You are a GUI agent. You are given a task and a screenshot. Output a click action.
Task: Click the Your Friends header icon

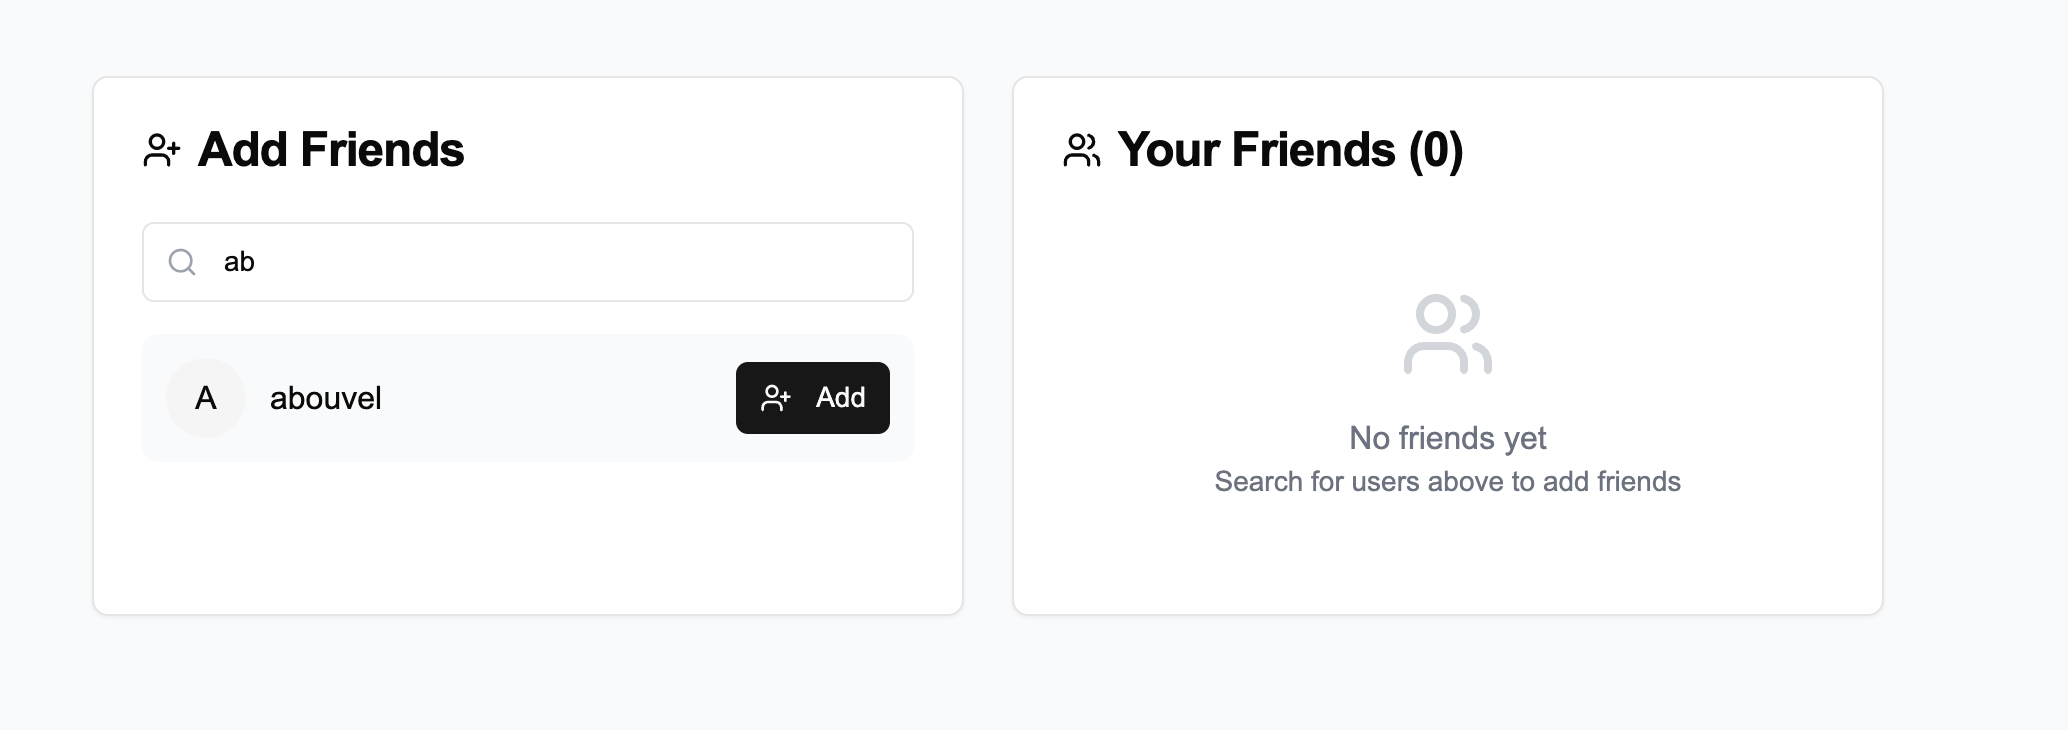(1081, 150)
